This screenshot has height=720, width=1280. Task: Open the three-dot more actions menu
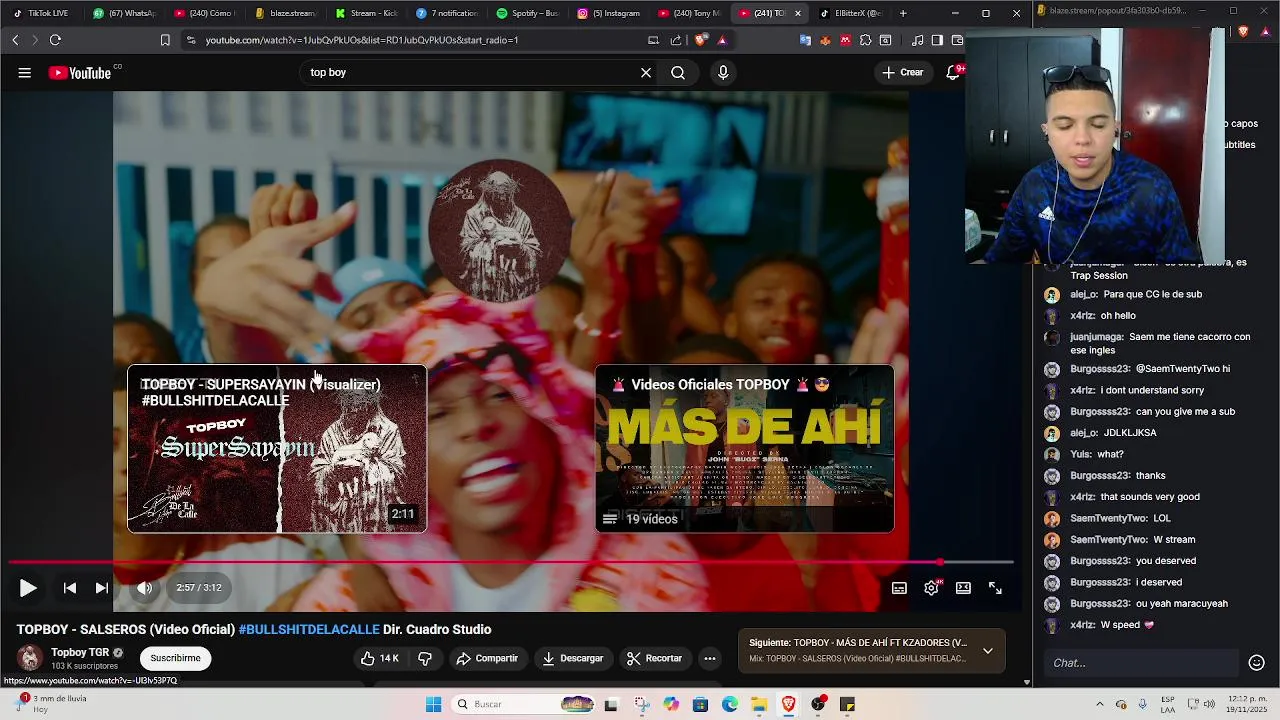coord(710,658)
